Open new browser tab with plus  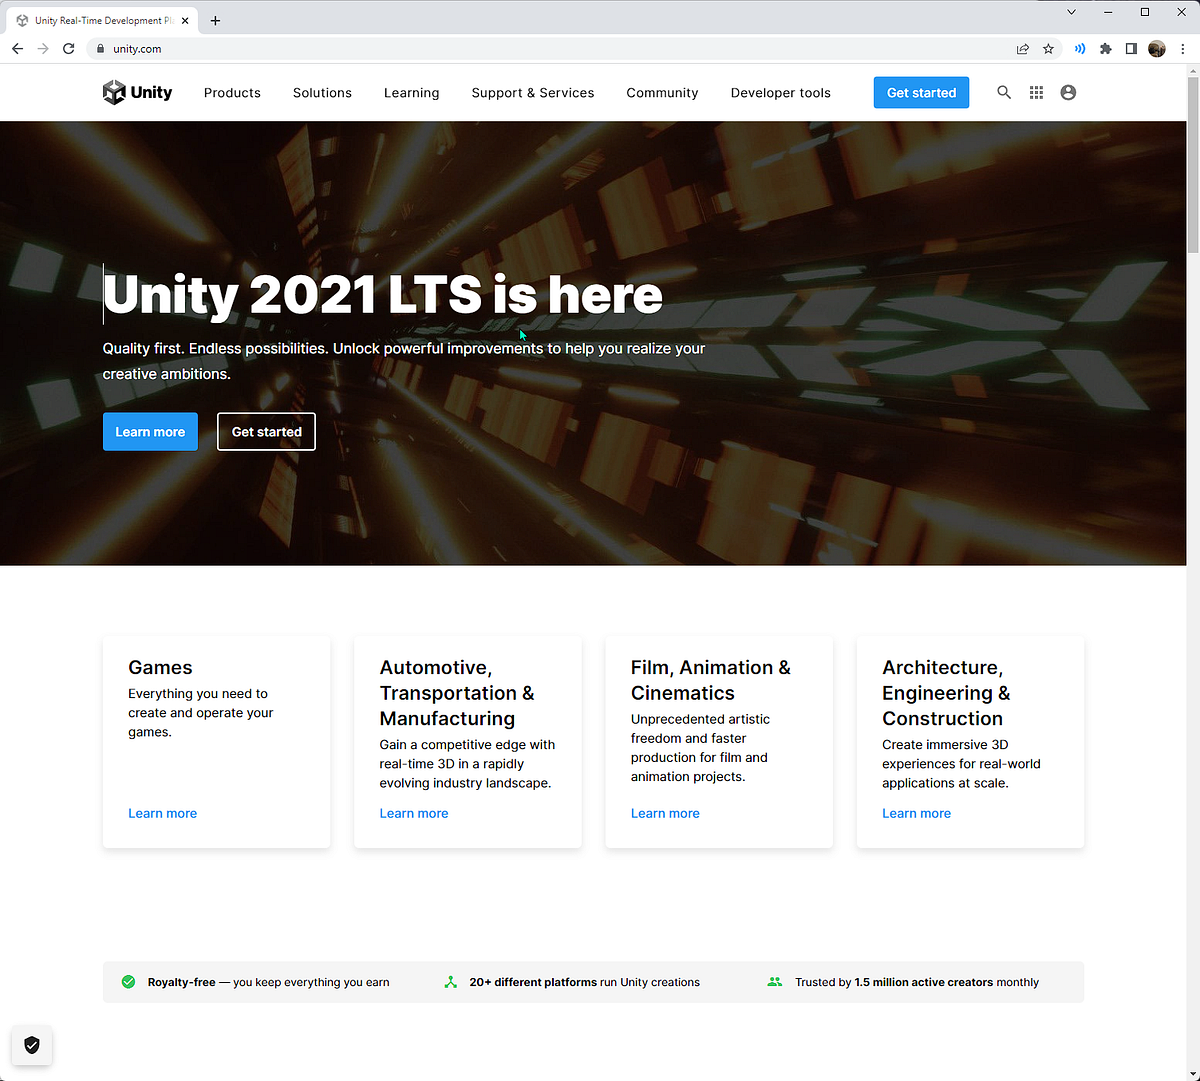[215, 20]
